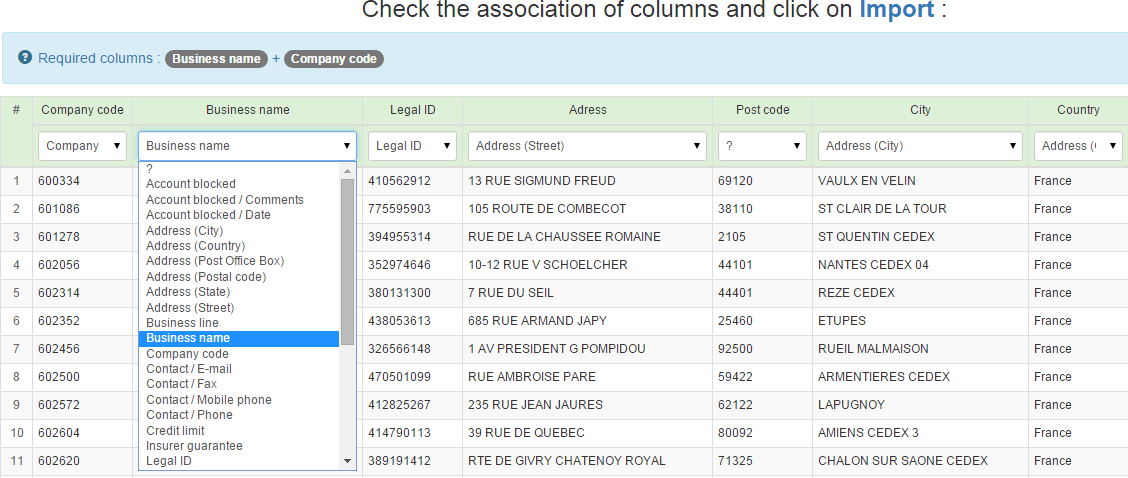This screenshot has width=1128, height=478.
Task: Click the dropdown list scroll down arrow
Action: click(x=348, y=461)
